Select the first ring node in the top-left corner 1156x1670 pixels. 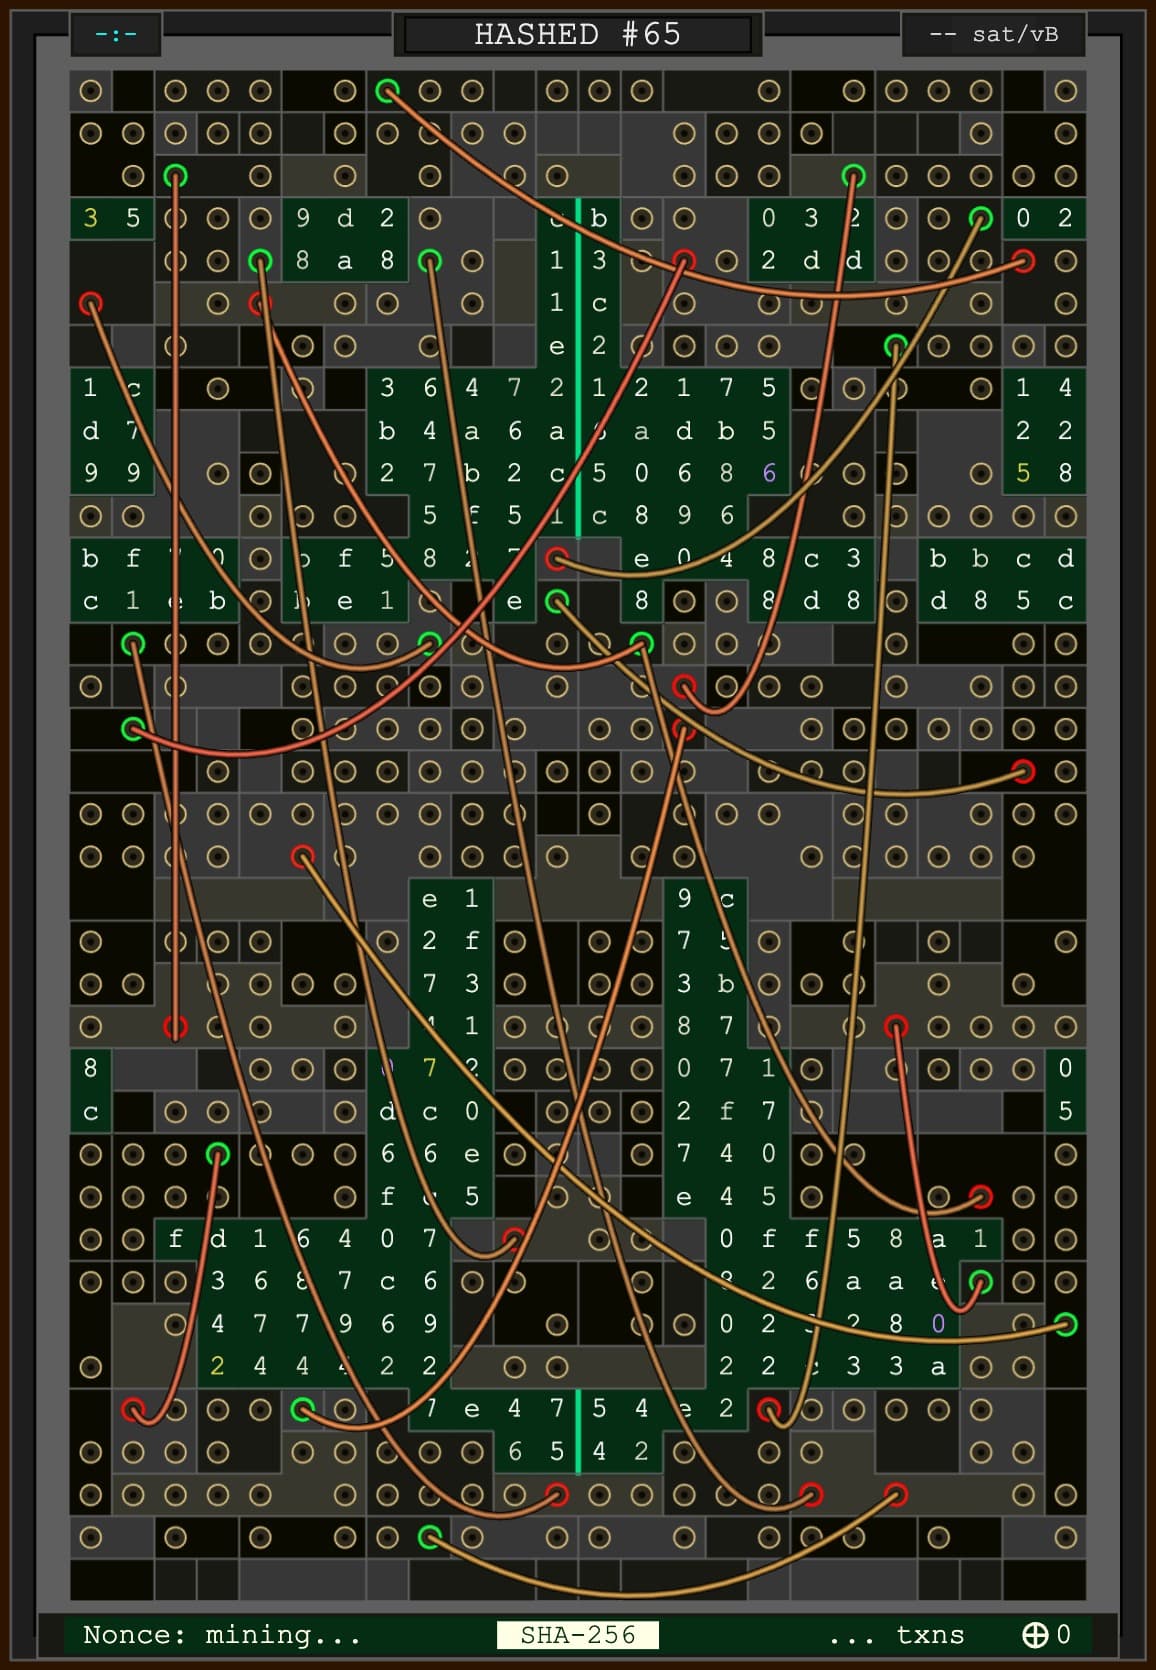click(x=91, y=91)
